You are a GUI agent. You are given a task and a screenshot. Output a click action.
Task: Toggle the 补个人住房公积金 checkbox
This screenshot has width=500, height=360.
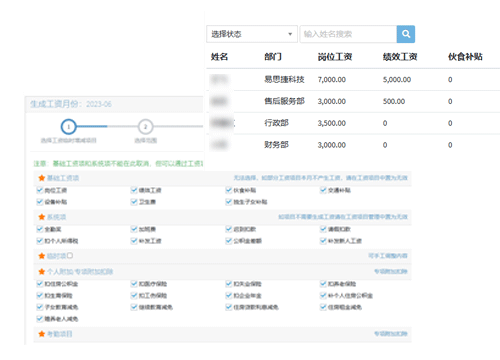click(x=323, y=295)
